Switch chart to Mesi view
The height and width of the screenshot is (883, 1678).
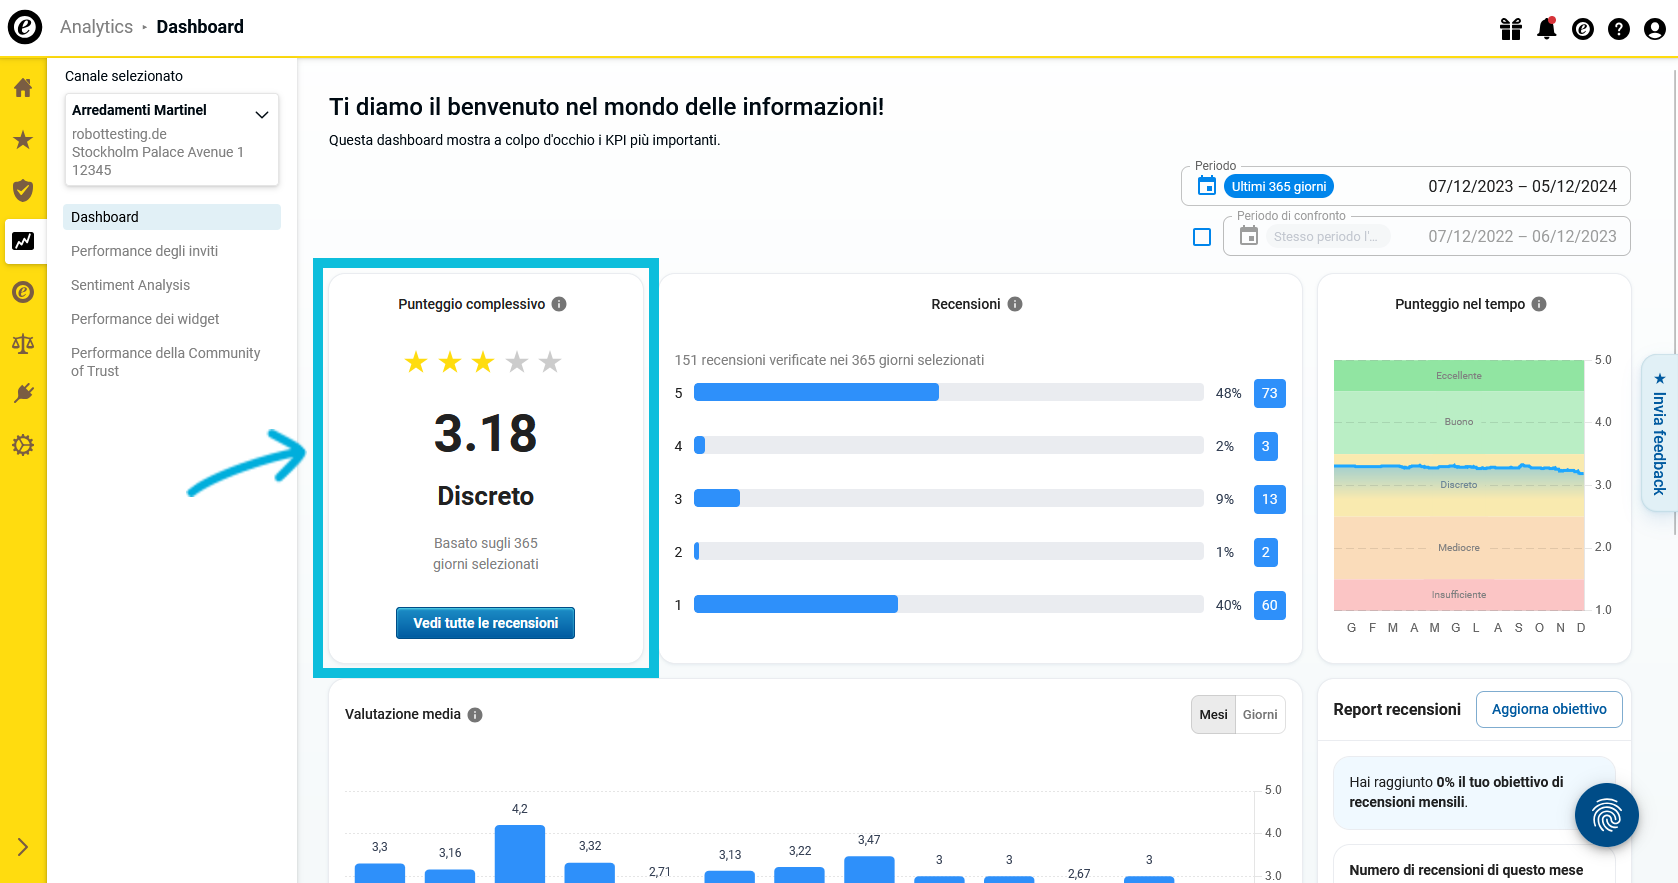pos(1214,715)
